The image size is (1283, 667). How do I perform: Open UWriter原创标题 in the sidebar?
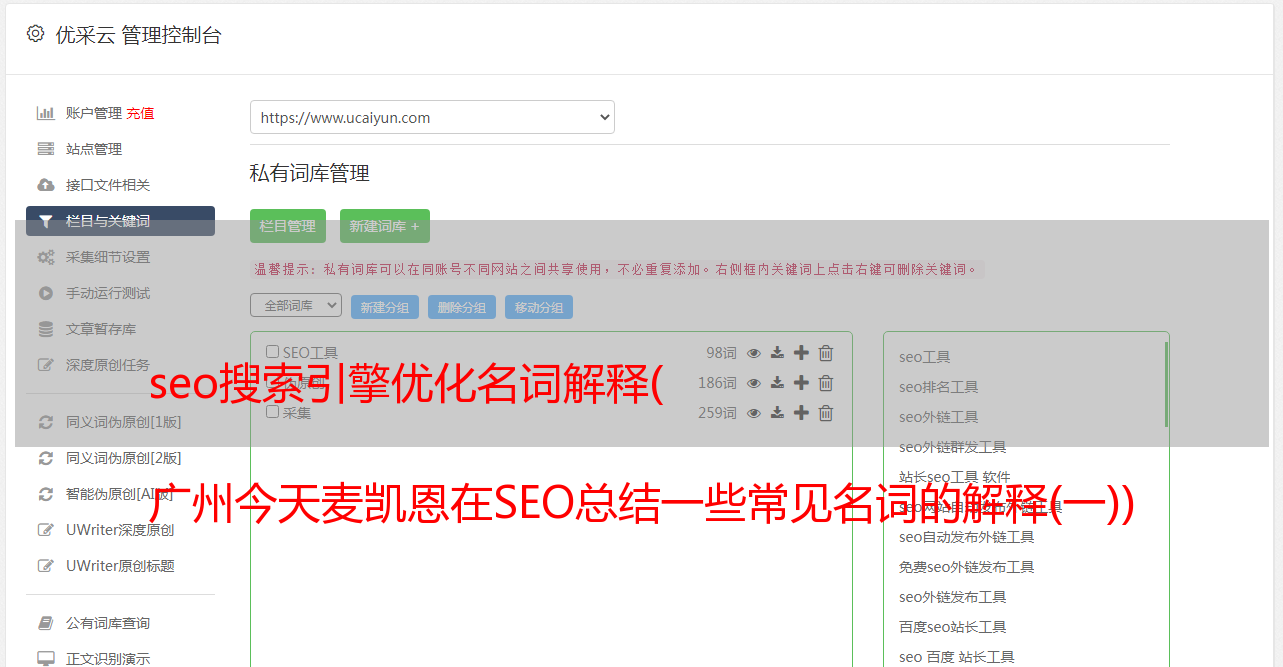pos(120,566)
